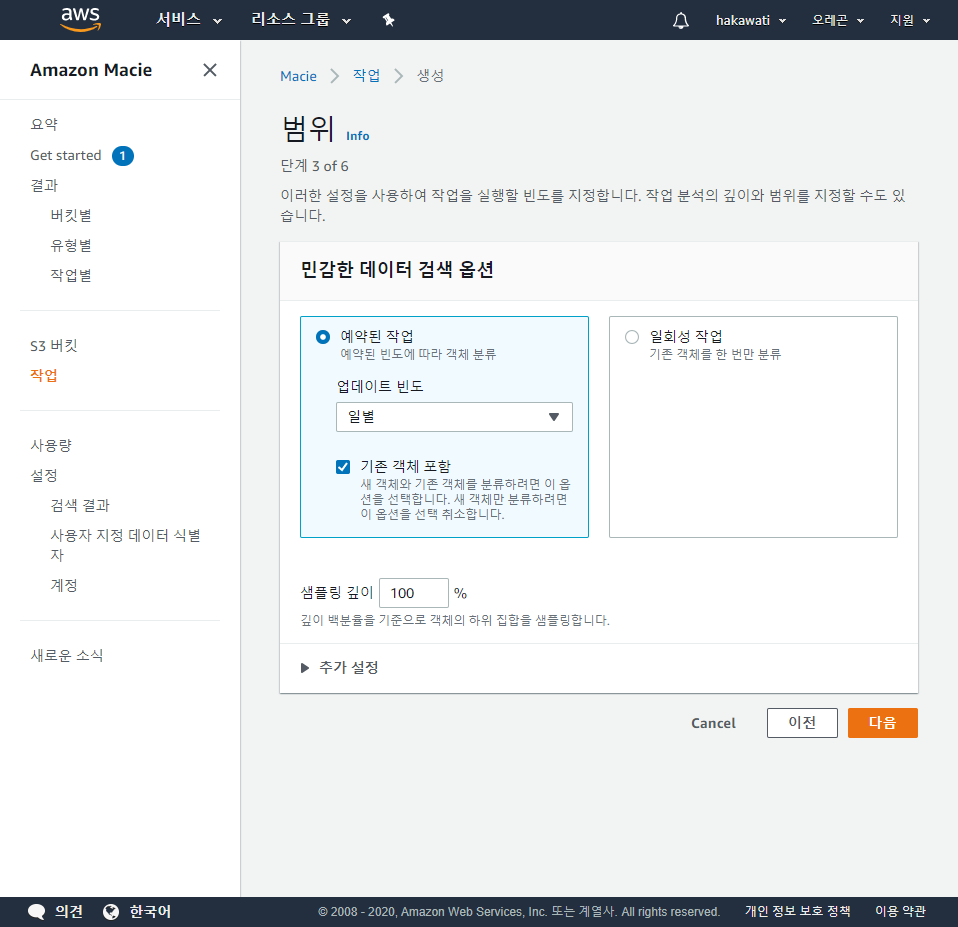The height and width of the screenshot is (927, 958).
Task: Open 유형별 under 결과
Action: (x=71, y=246)
